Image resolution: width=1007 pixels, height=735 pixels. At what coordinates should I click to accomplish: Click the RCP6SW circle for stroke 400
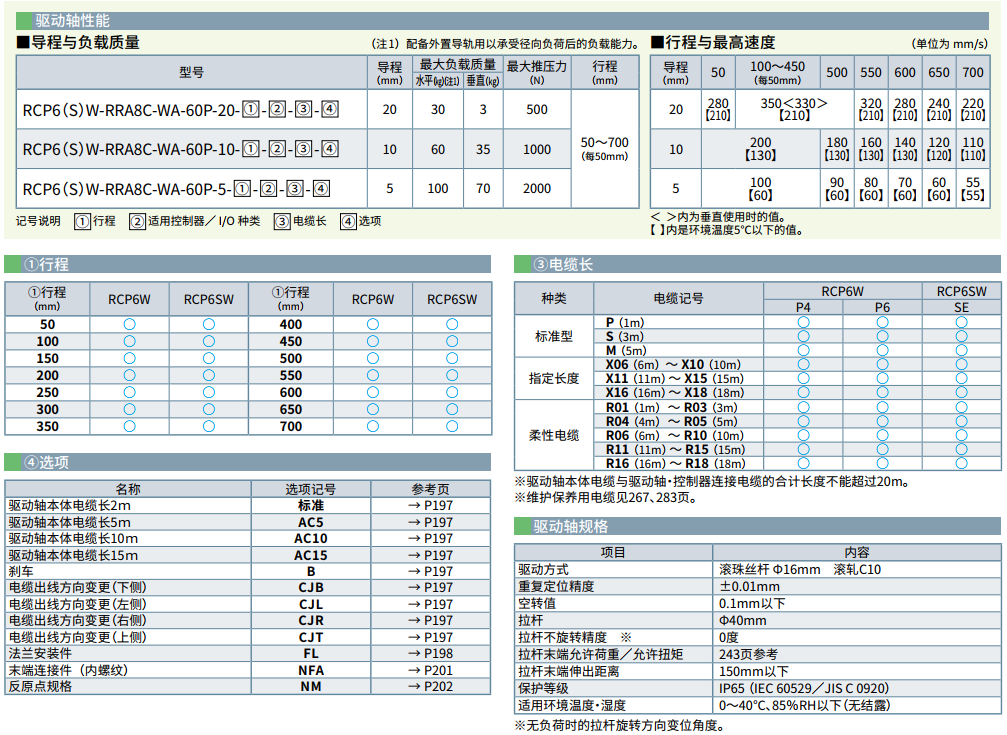pyautogui.click(x=452, y=324)
